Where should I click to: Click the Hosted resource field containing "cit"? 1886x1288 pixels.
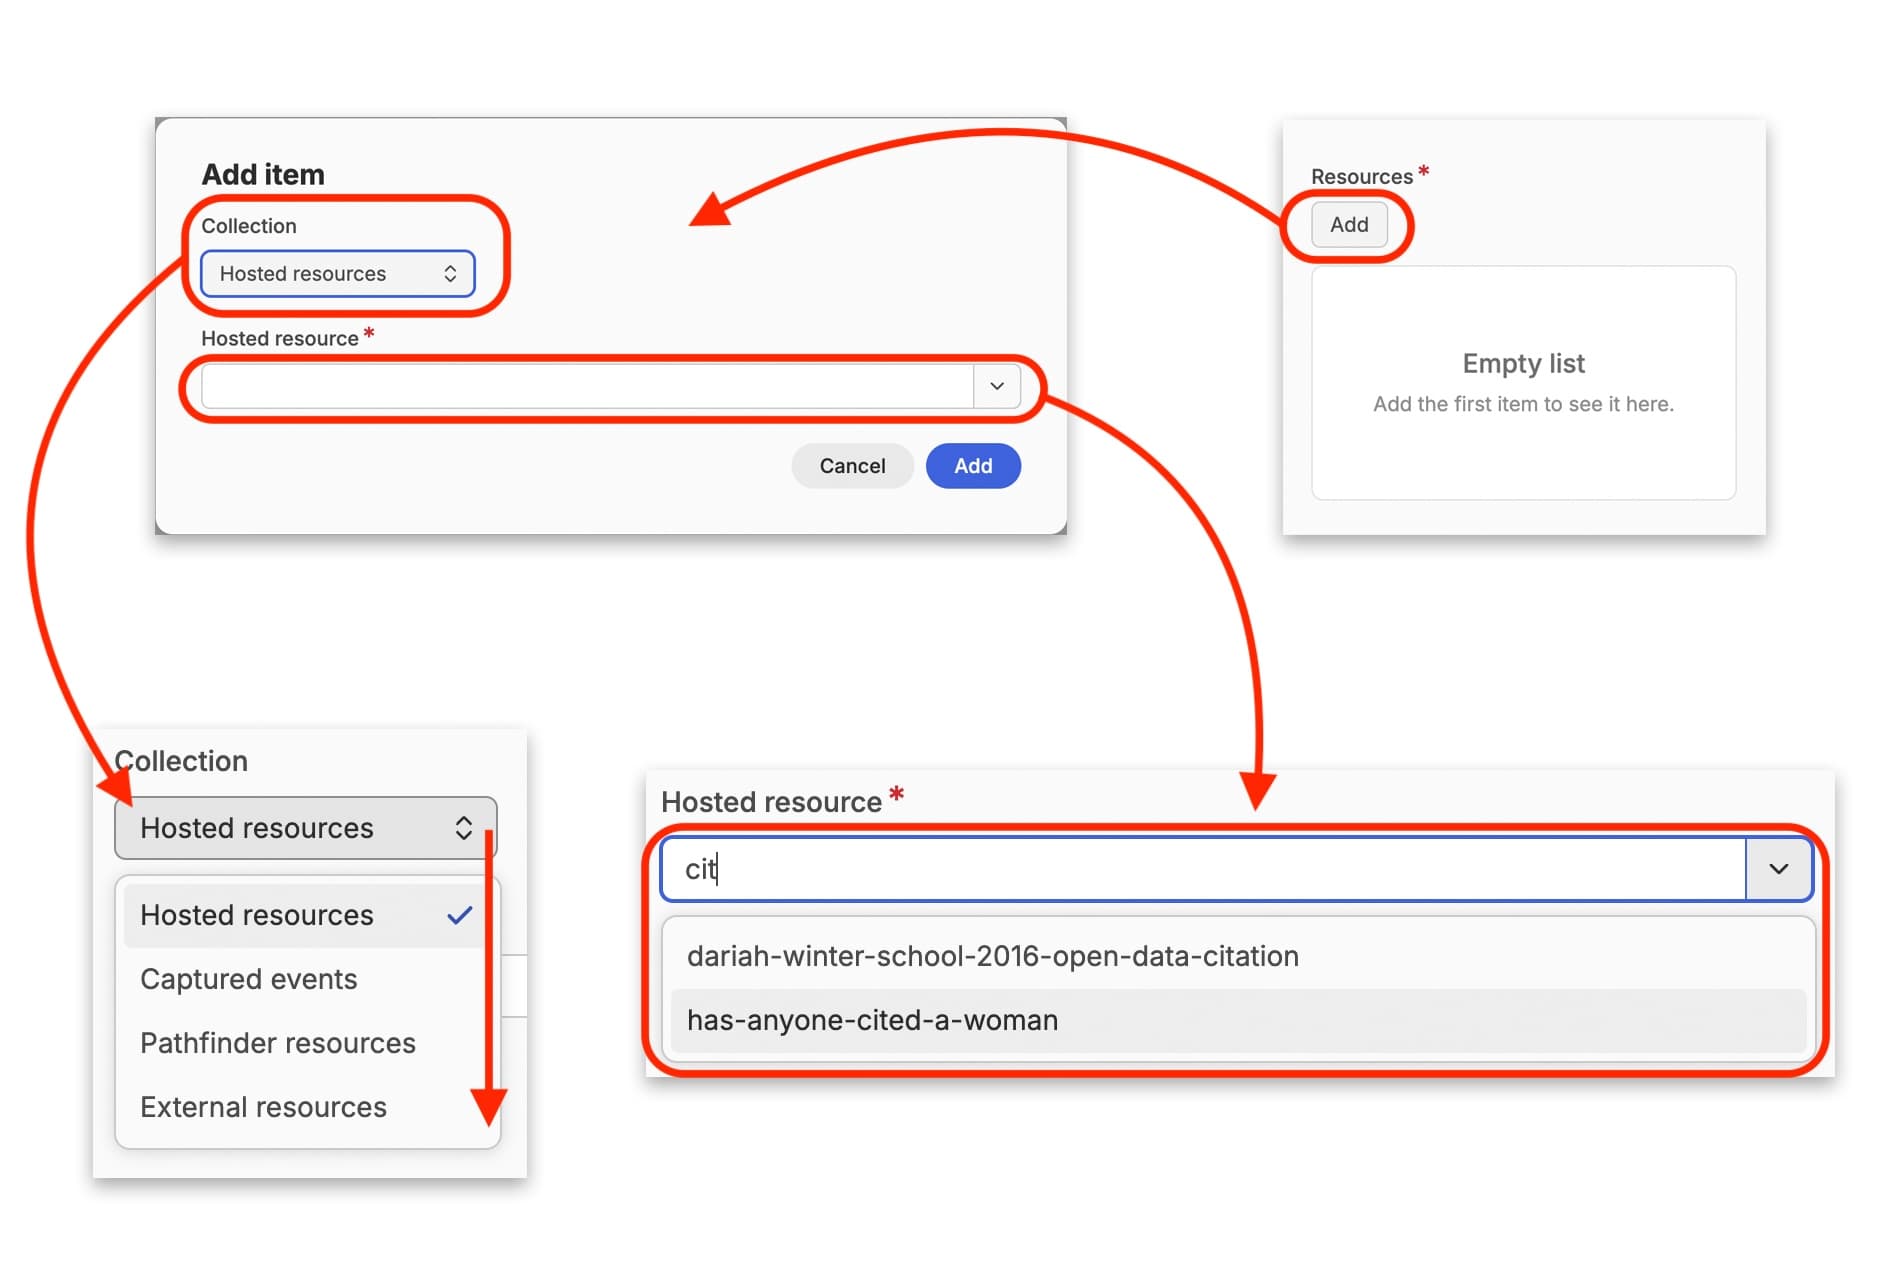1200,869
